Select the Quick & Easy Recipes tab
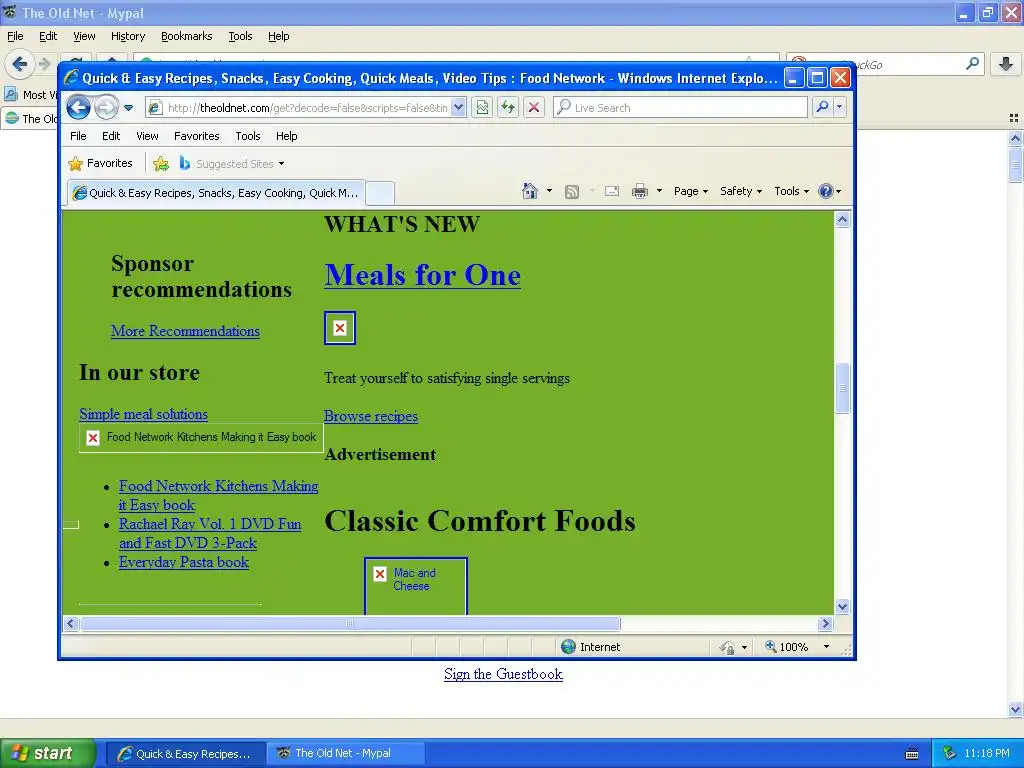The height and width of the screenshot is (768, 1024). coord(216,193)
